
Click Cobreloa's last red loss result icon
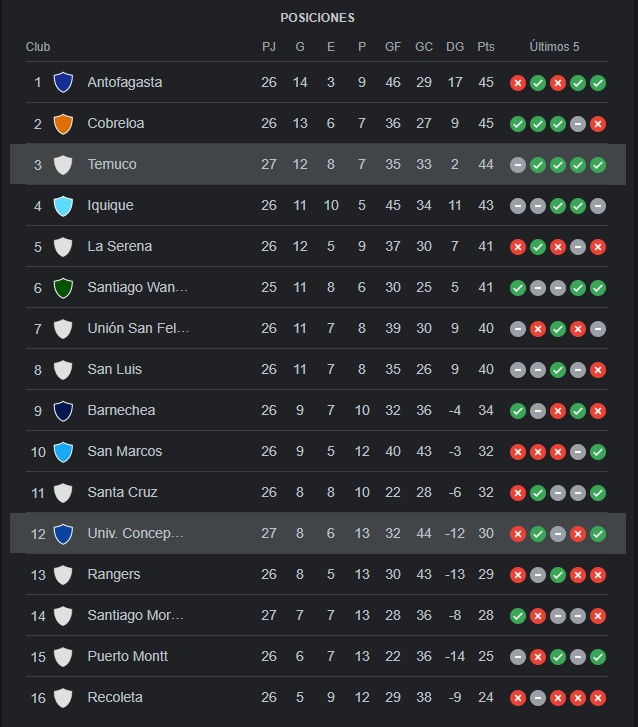[598, 124]
